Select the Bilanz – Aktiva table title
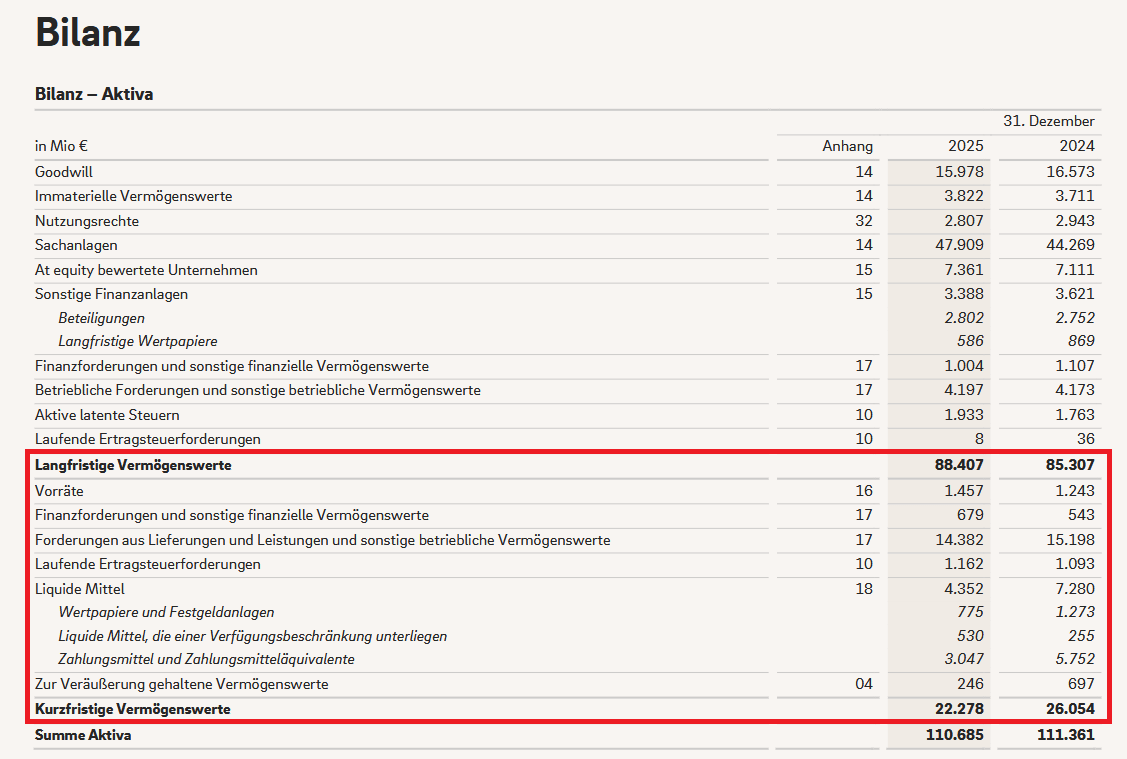 tap(94, 94)
